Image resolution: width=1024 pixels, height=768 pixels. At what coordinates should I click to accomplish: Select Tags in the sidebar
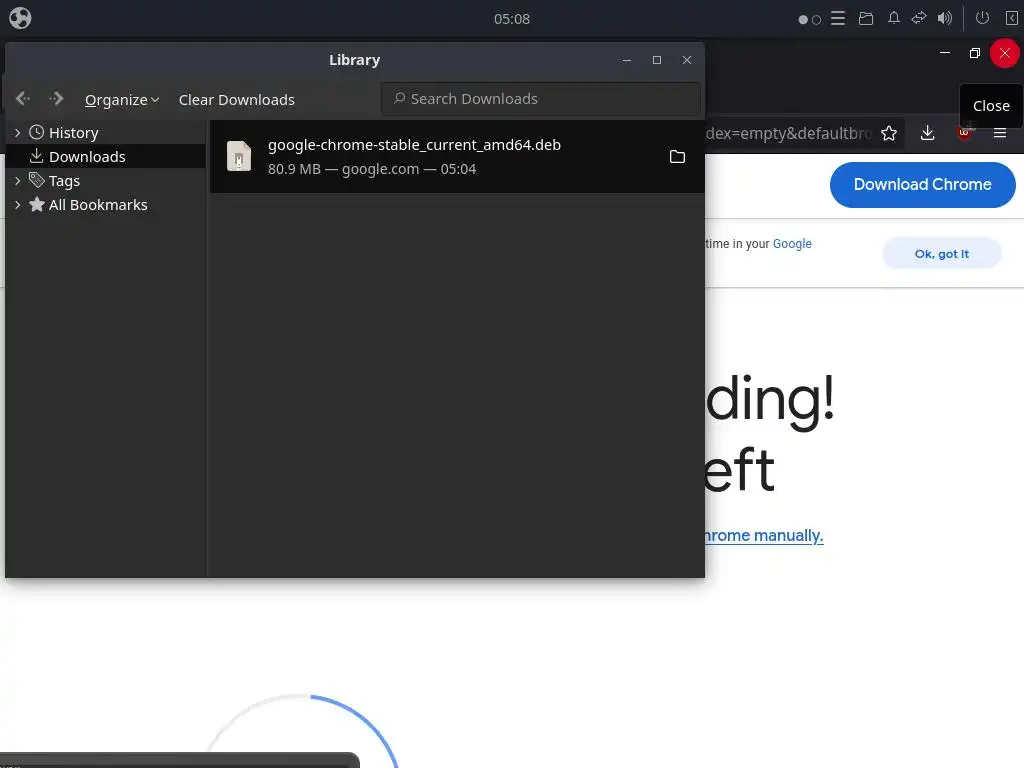click(64, 181)
